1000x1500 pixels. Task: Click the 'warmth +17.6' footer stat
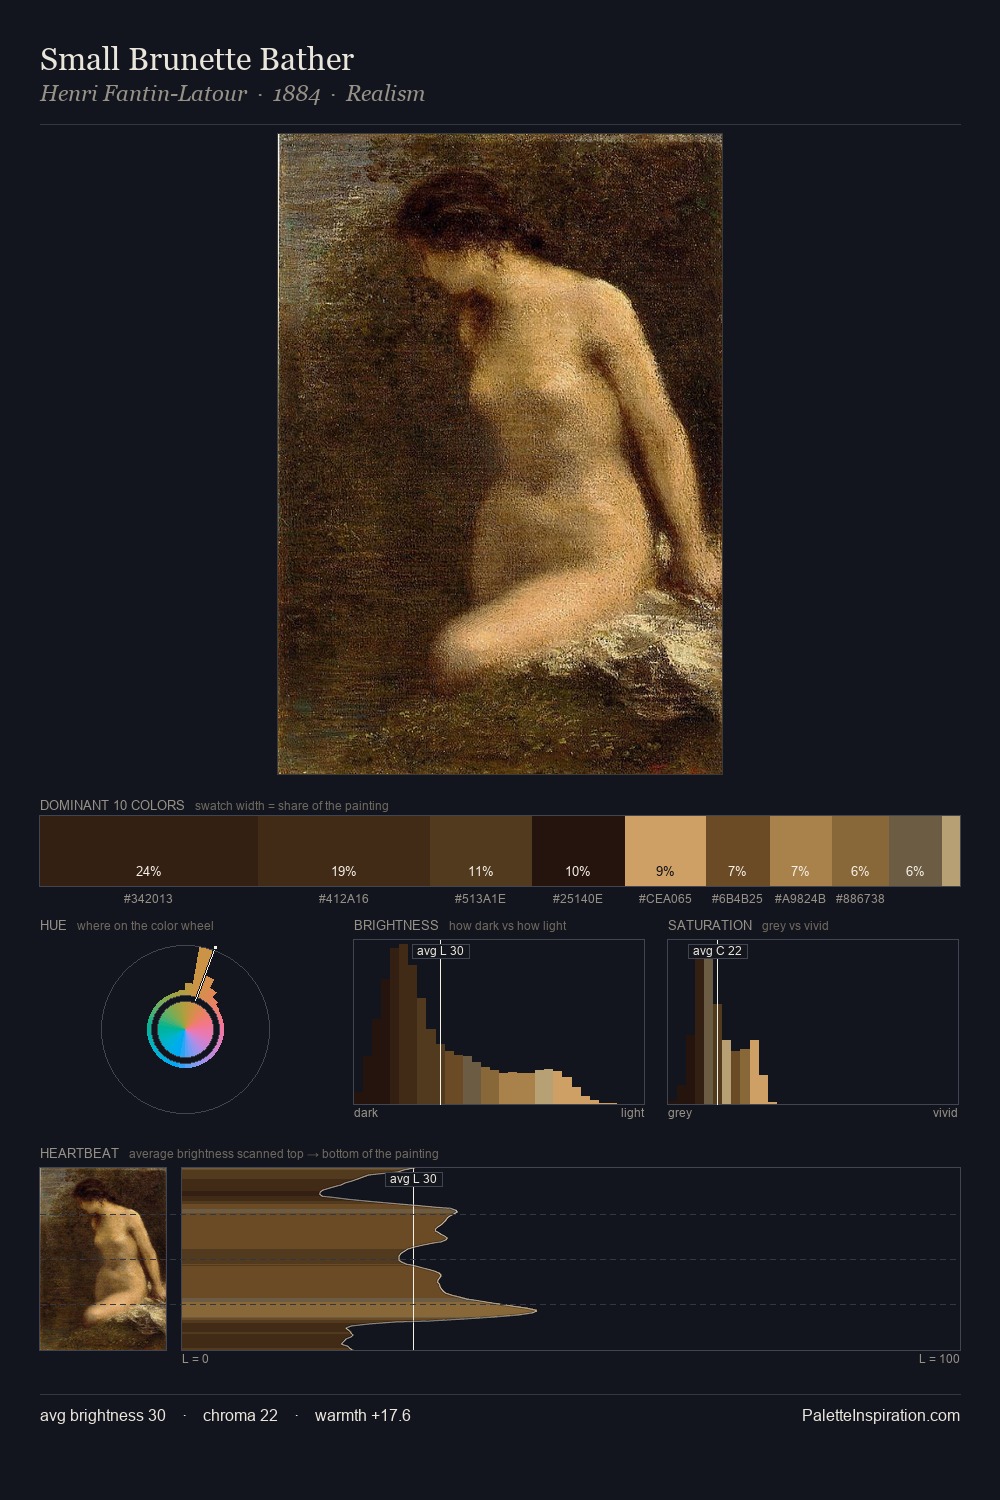click(363, 1416)
